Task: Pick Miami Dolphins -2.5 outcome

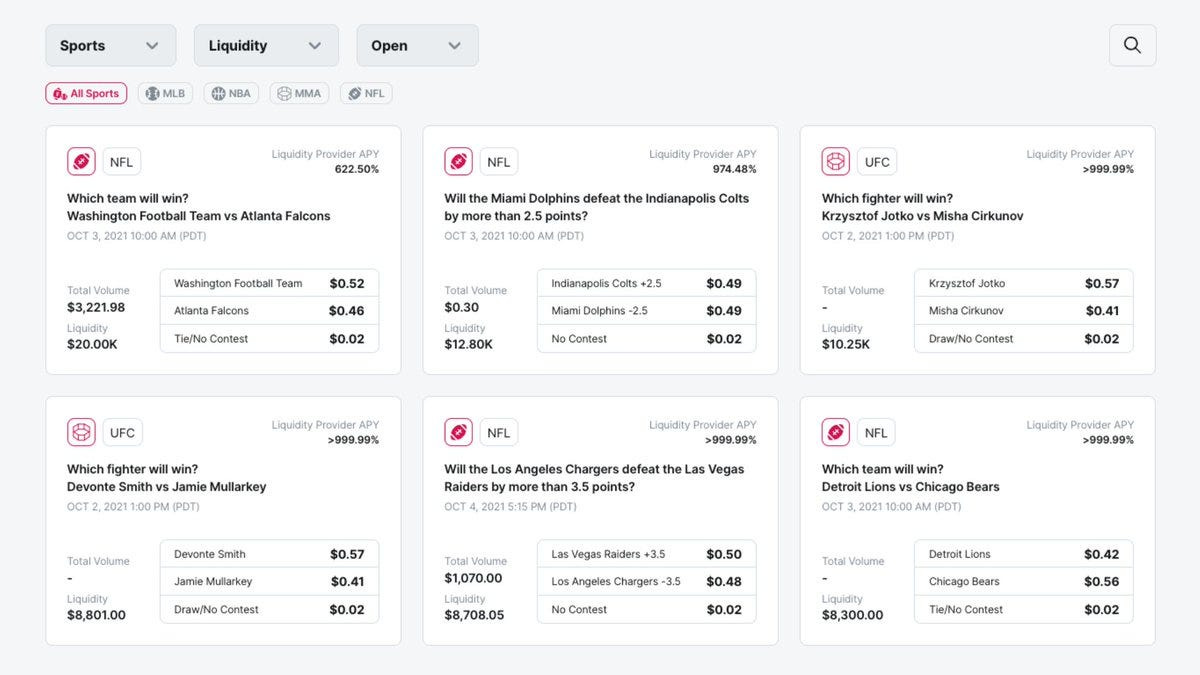Action: (646, 311)
